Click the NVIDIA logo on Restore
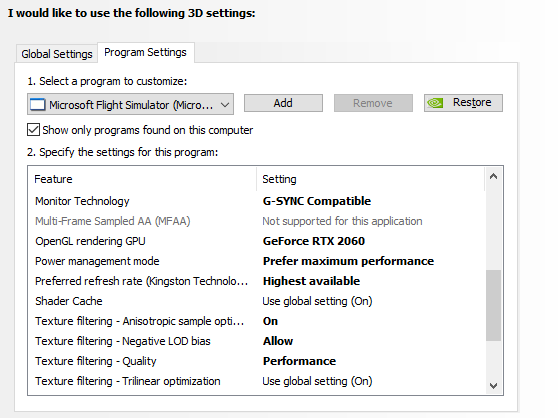This screenshot has height=418, width=558. click(x=435, y=103)
